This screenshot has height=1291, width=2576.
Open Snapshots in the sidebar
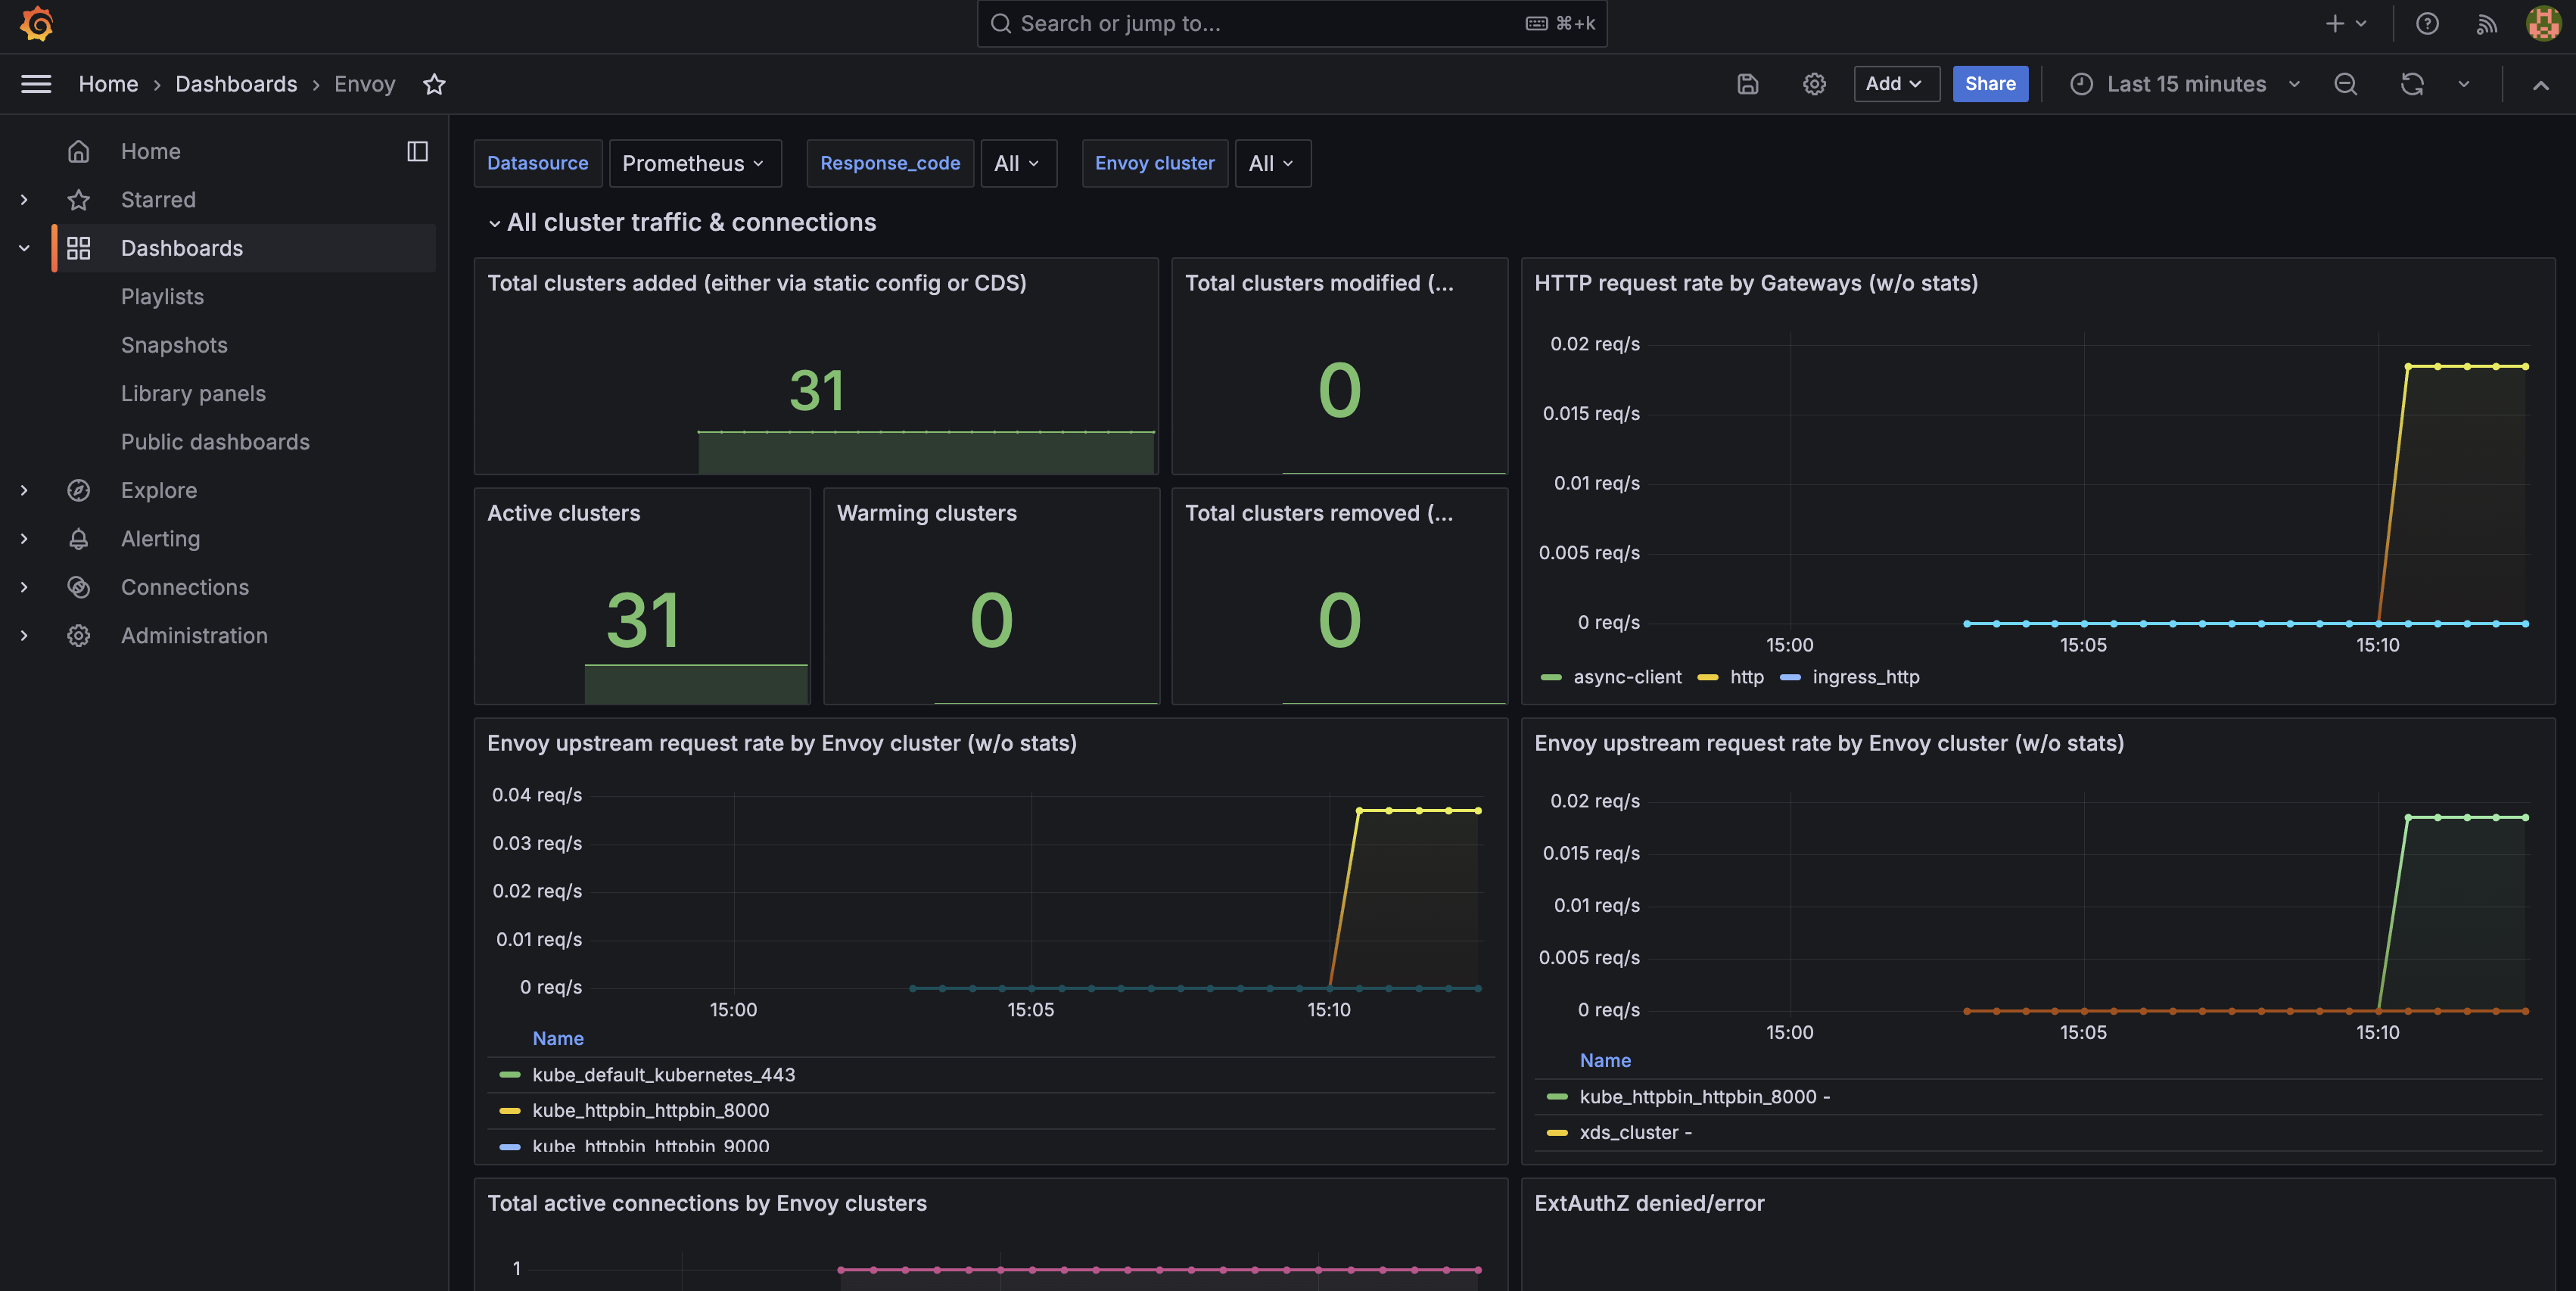pos(174,345)
